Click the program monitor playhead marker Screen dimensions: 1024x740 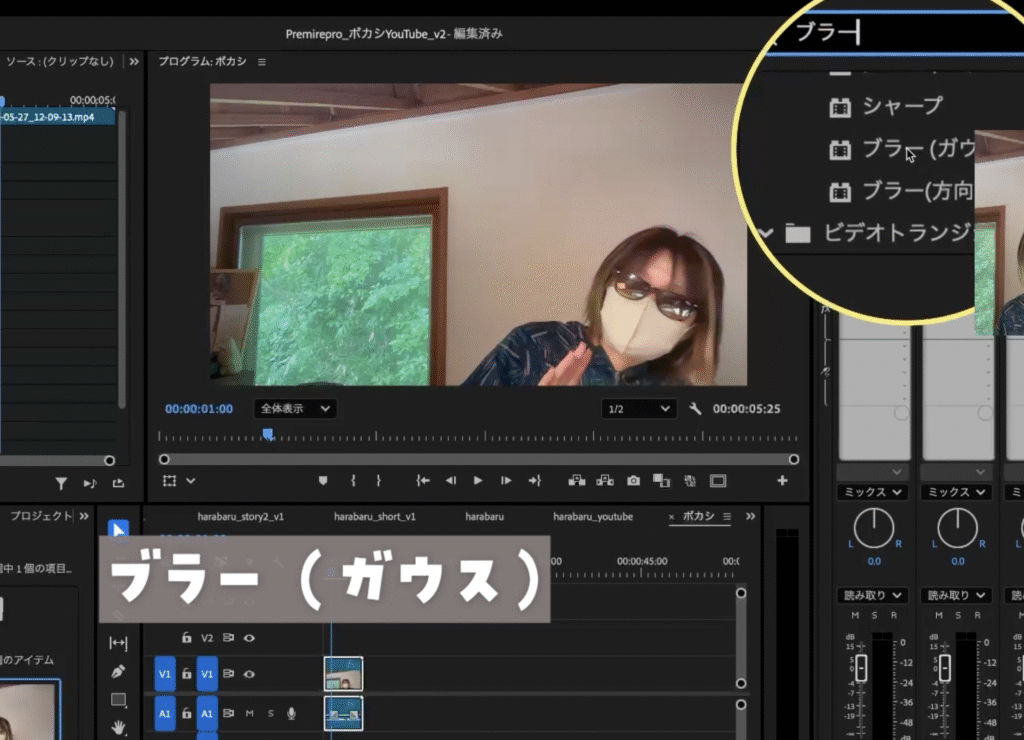(268, 434)
